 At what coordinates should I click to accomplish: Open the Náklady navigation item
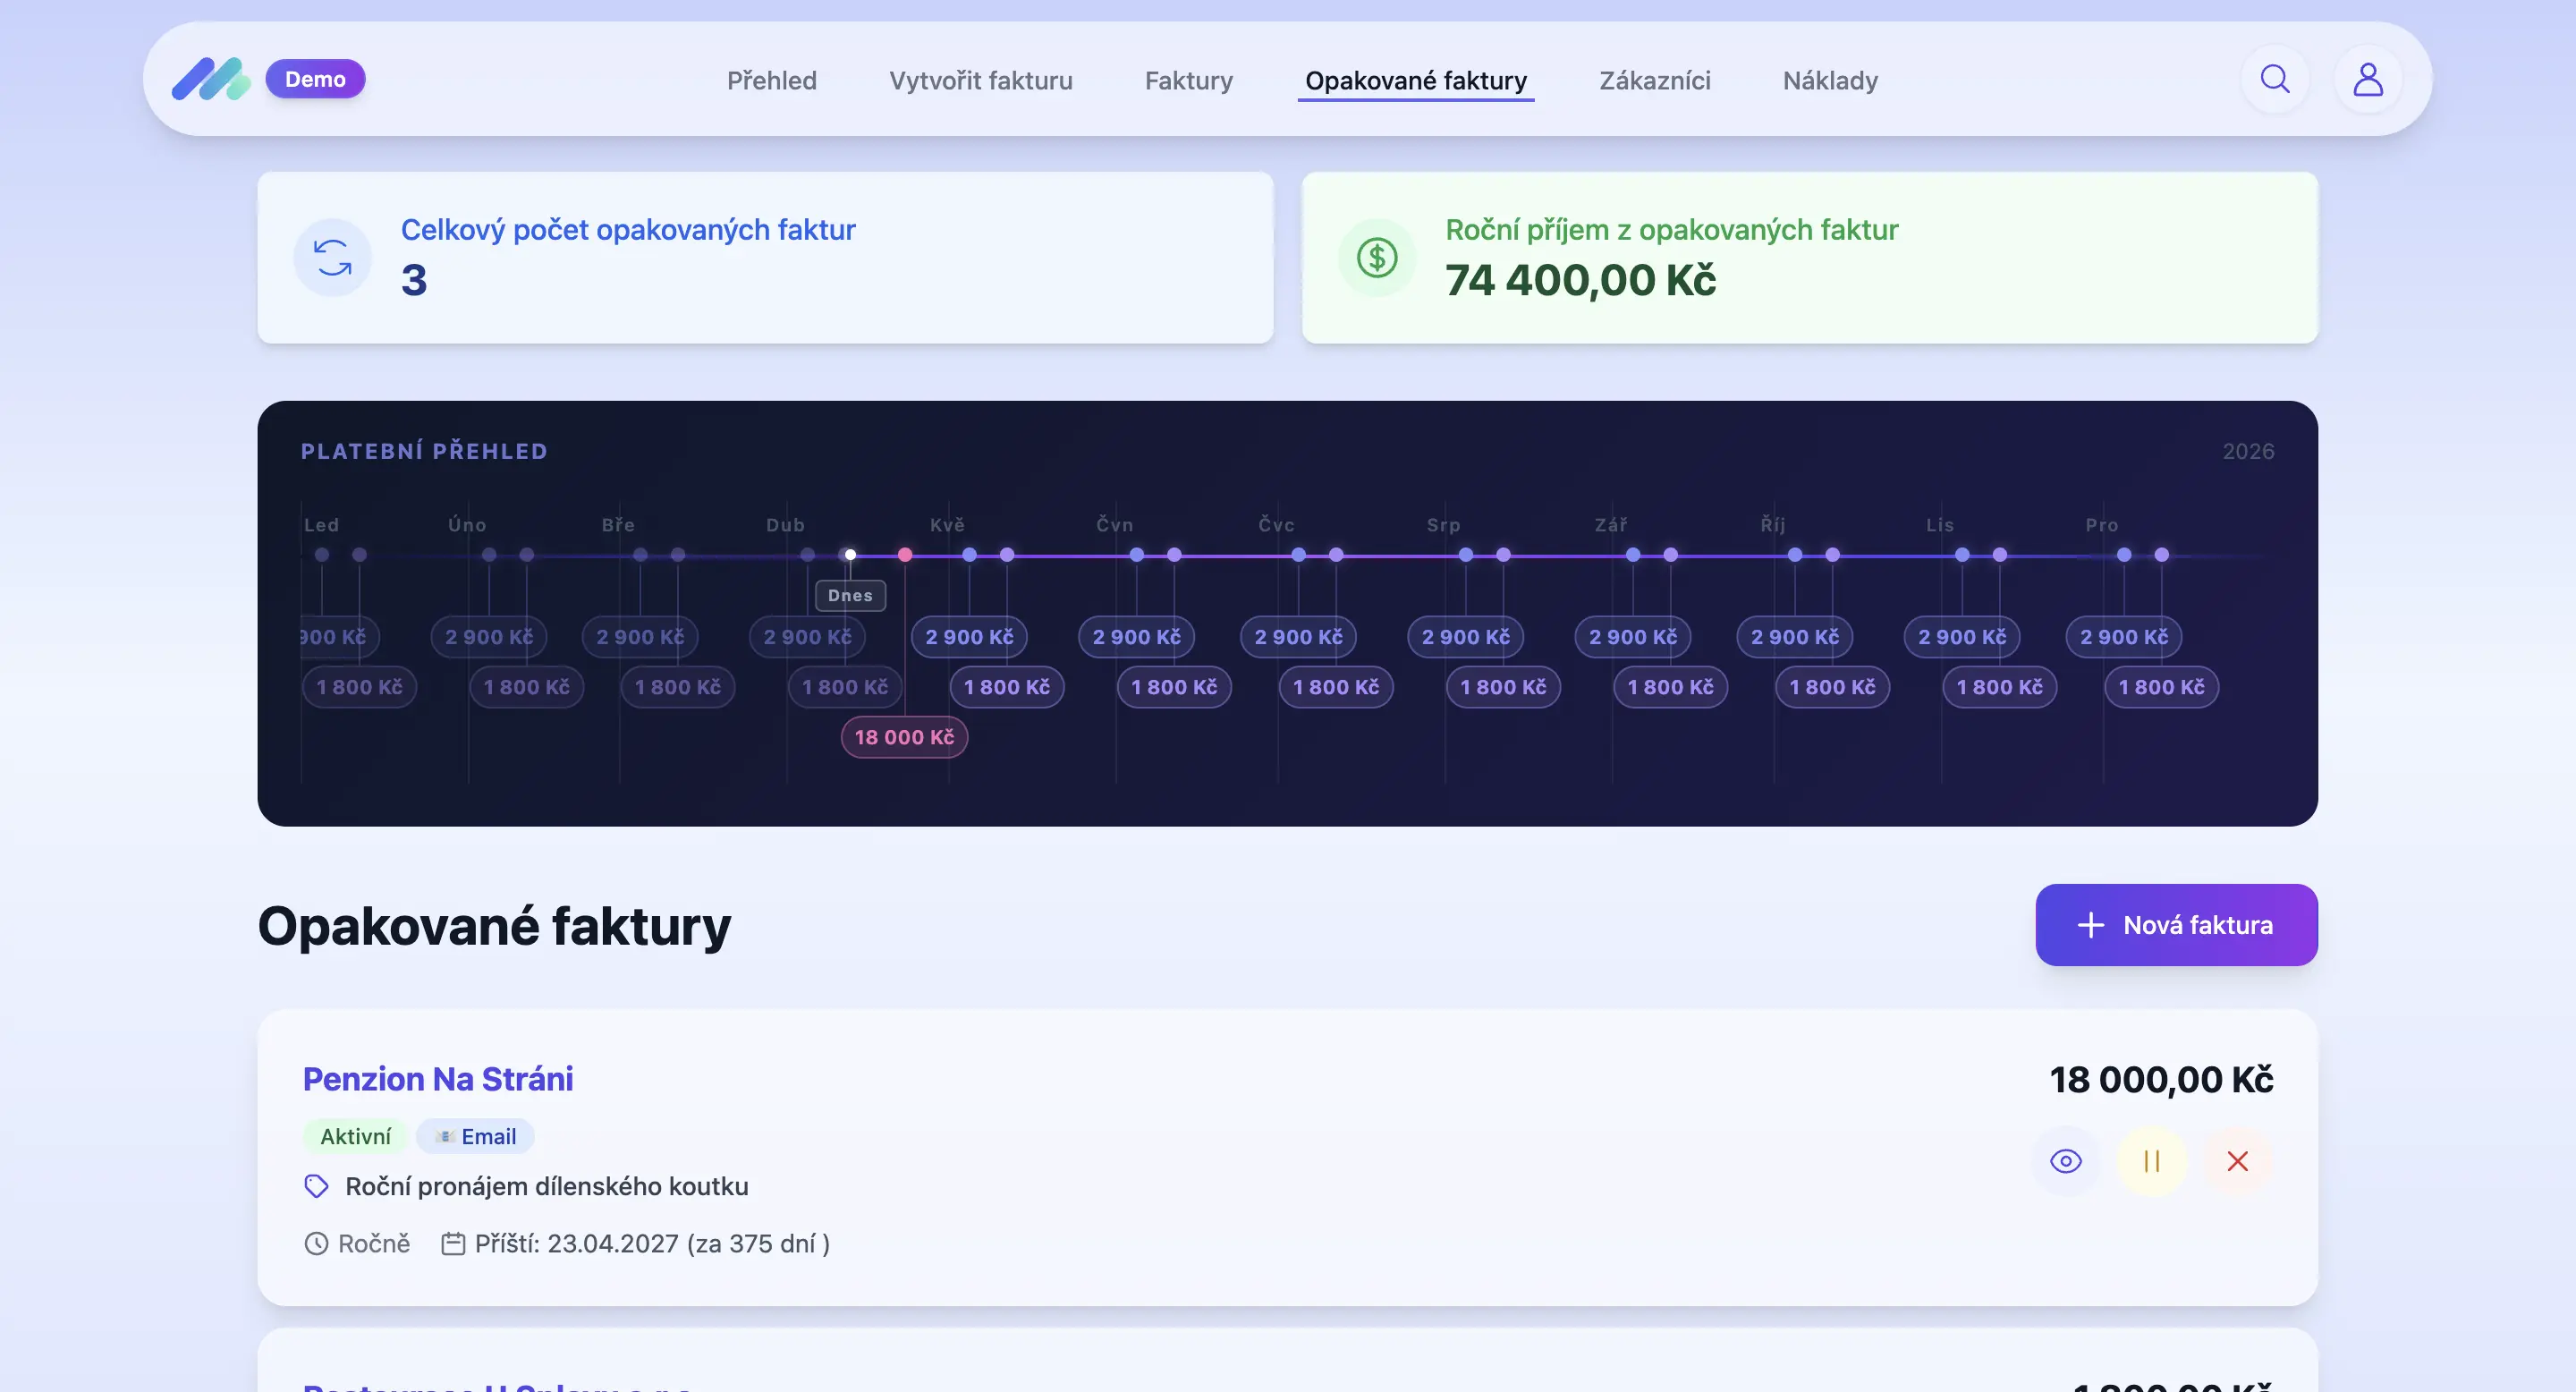tap(1829, 80)
